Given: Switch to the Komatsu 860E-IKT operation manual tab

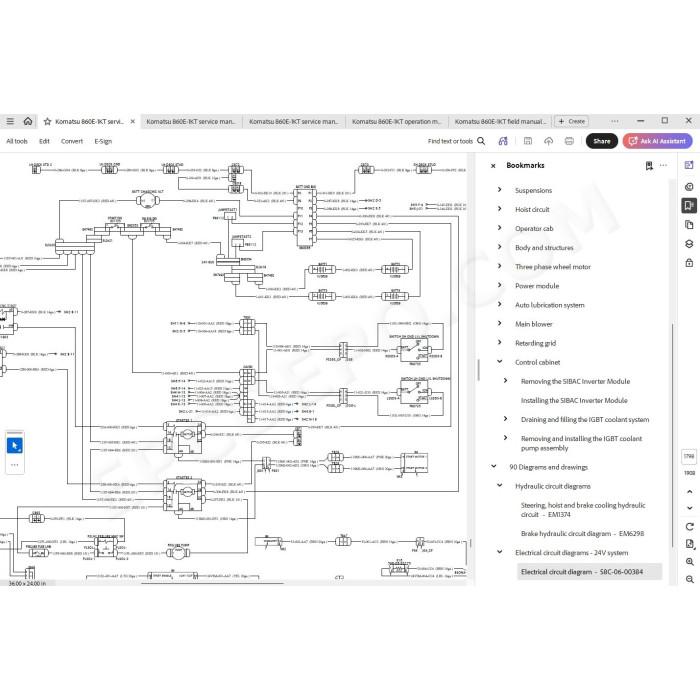Looking at the screenshot, I should coord(396,121).
